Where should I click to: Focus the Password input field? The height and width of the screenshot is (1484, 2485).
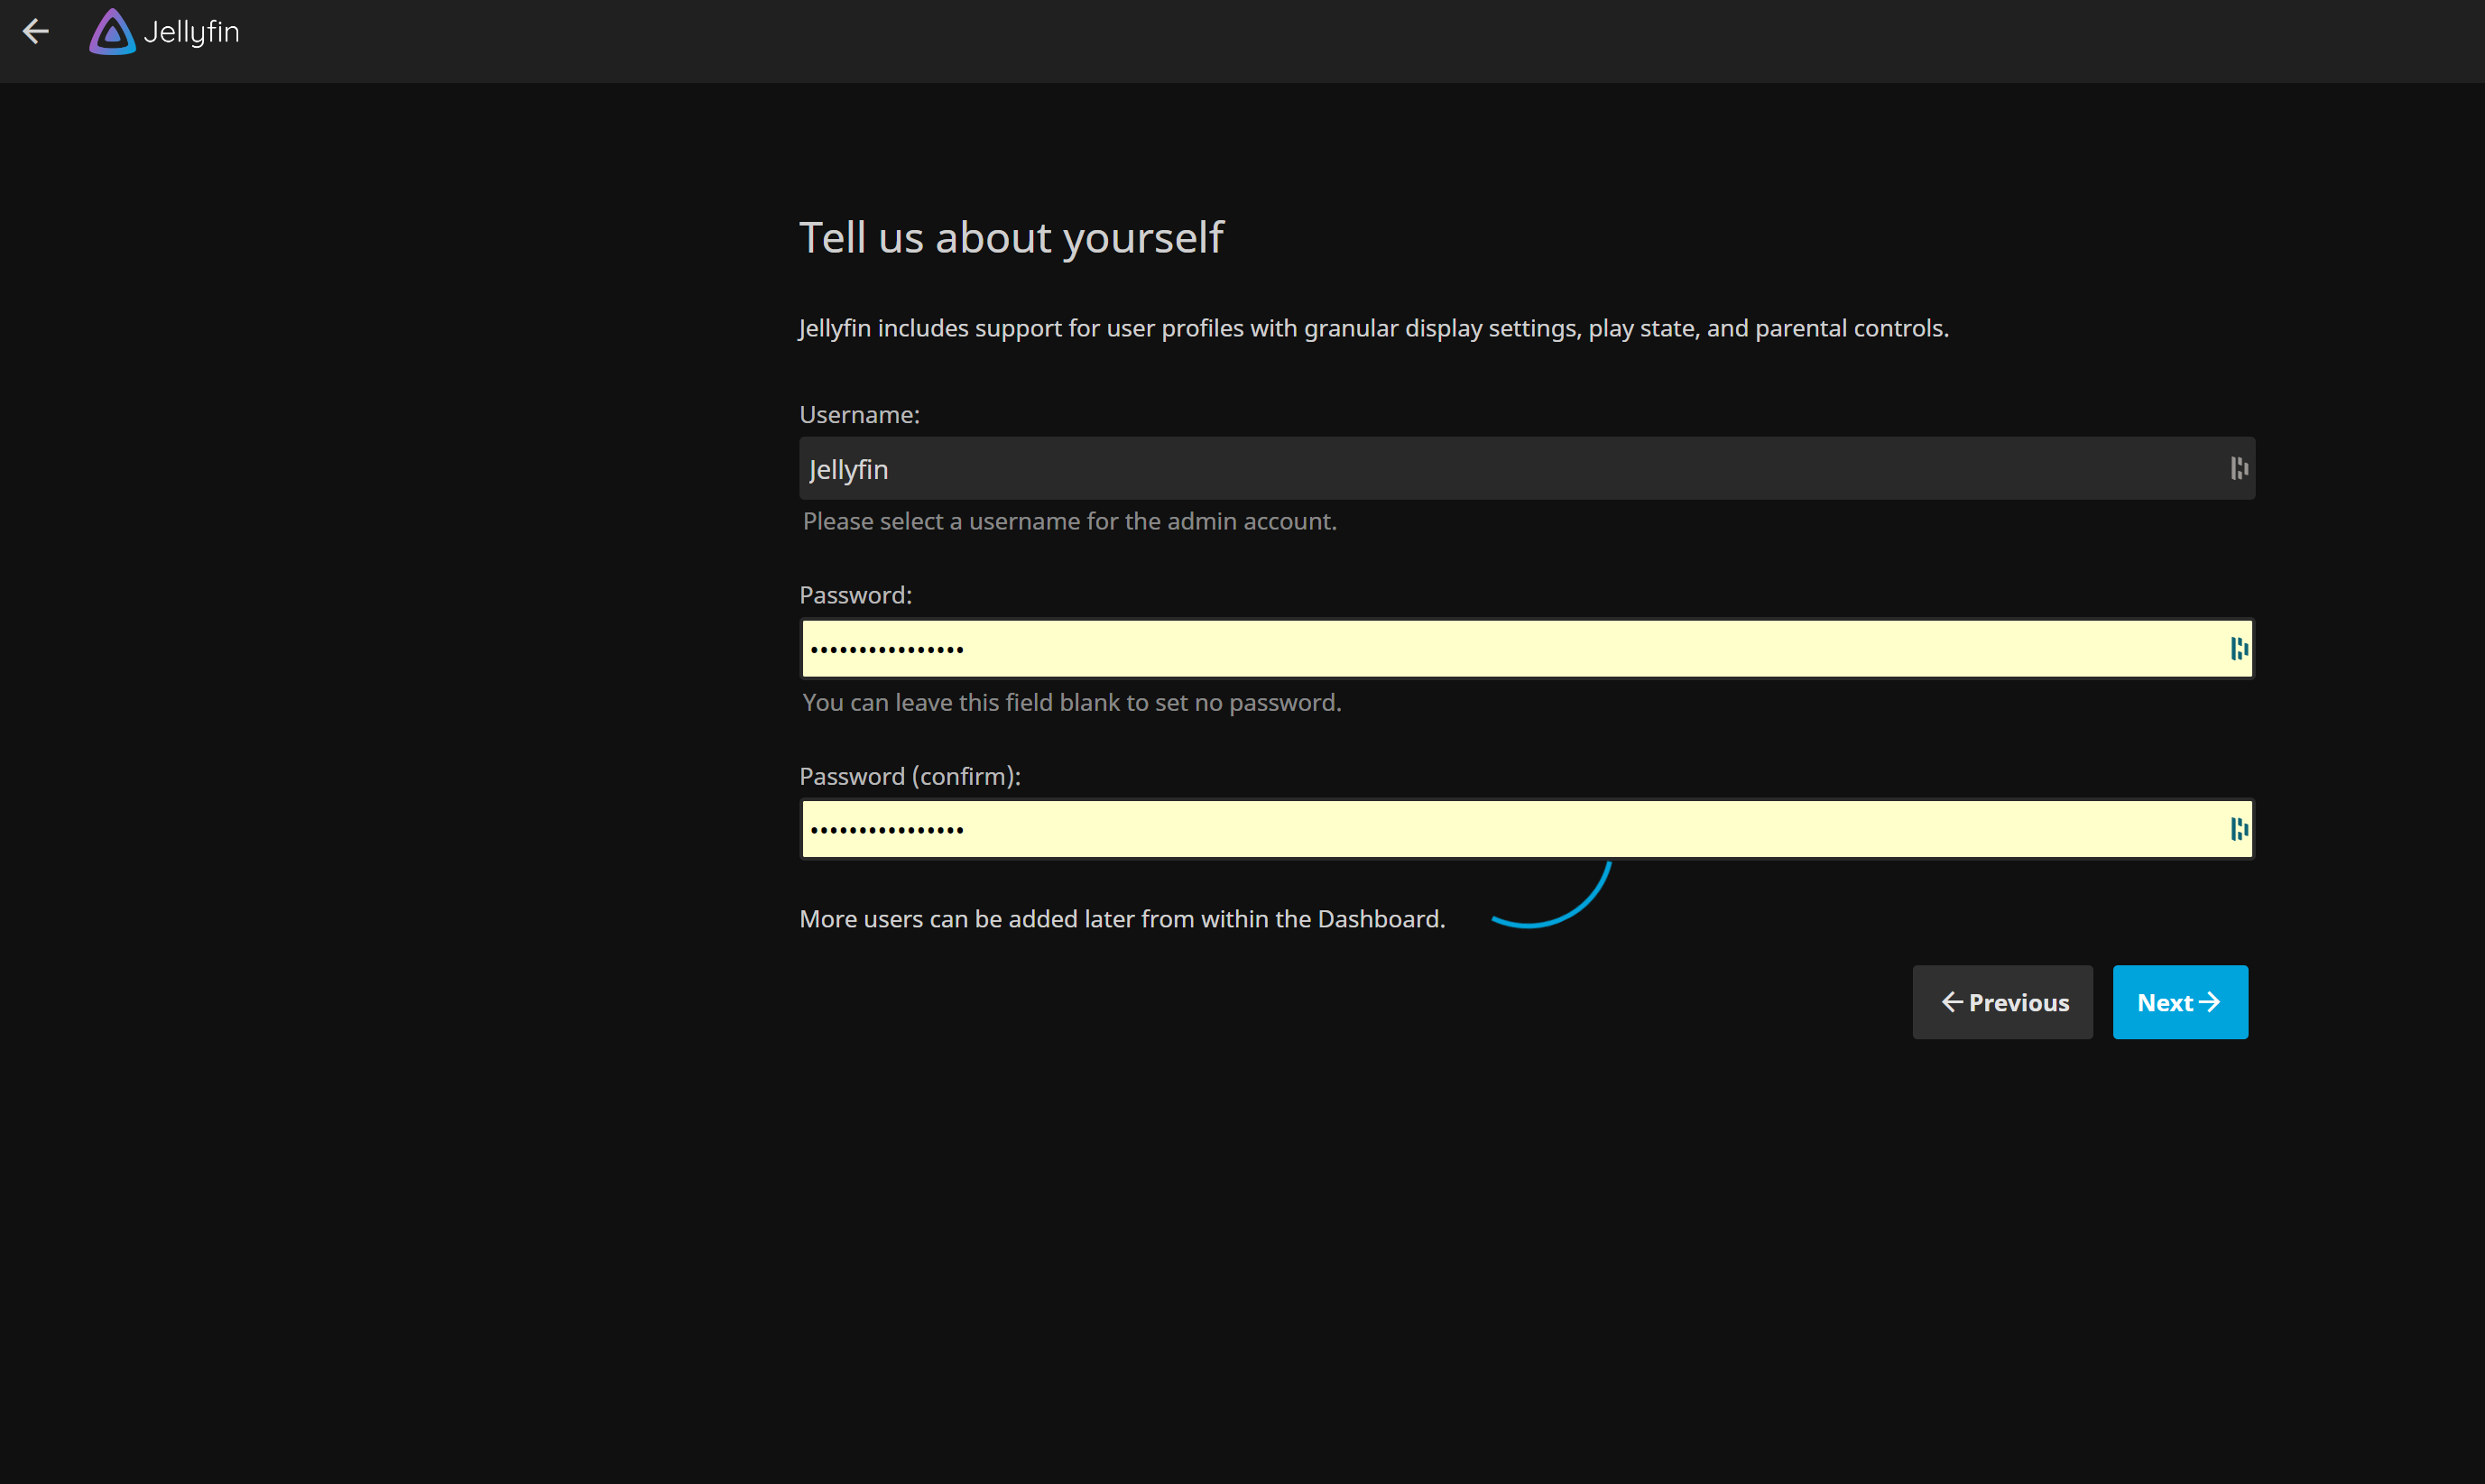[1500, 649]
